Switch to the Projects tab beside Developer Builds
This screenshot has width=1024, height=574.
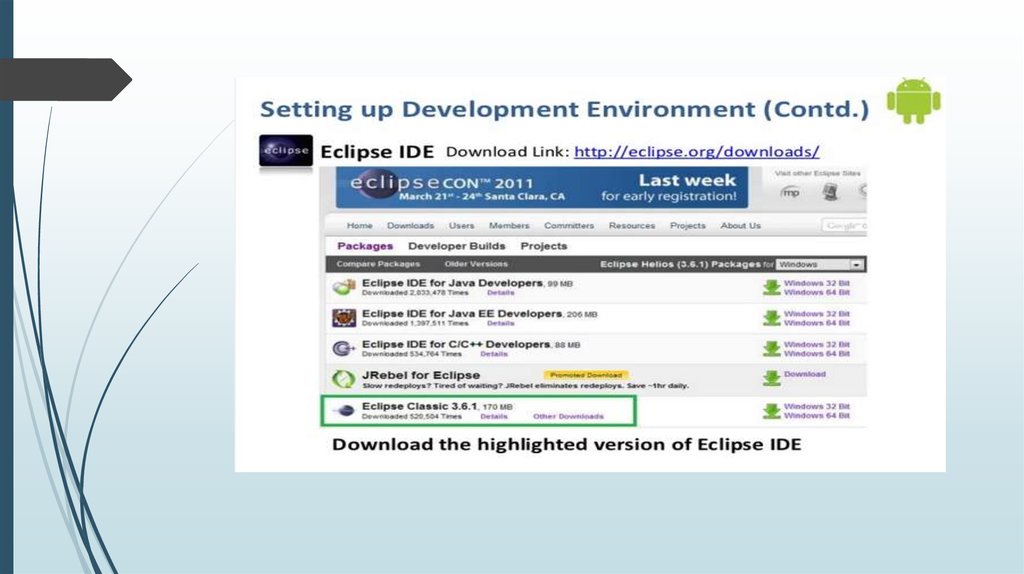[x=543, y=246]
